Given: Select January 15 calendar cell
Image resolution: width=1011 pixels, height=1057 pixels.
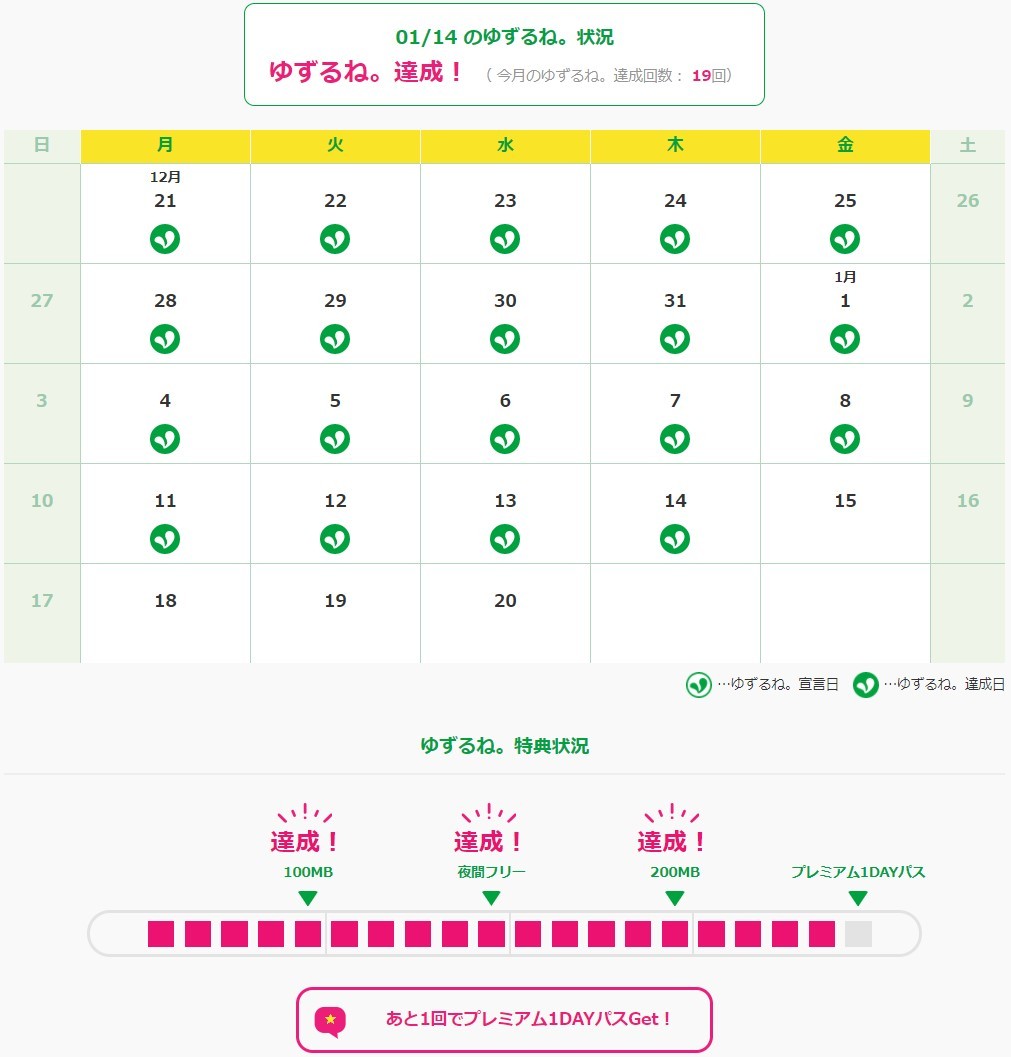Looking at the screenshot, I should click(845, 513).
